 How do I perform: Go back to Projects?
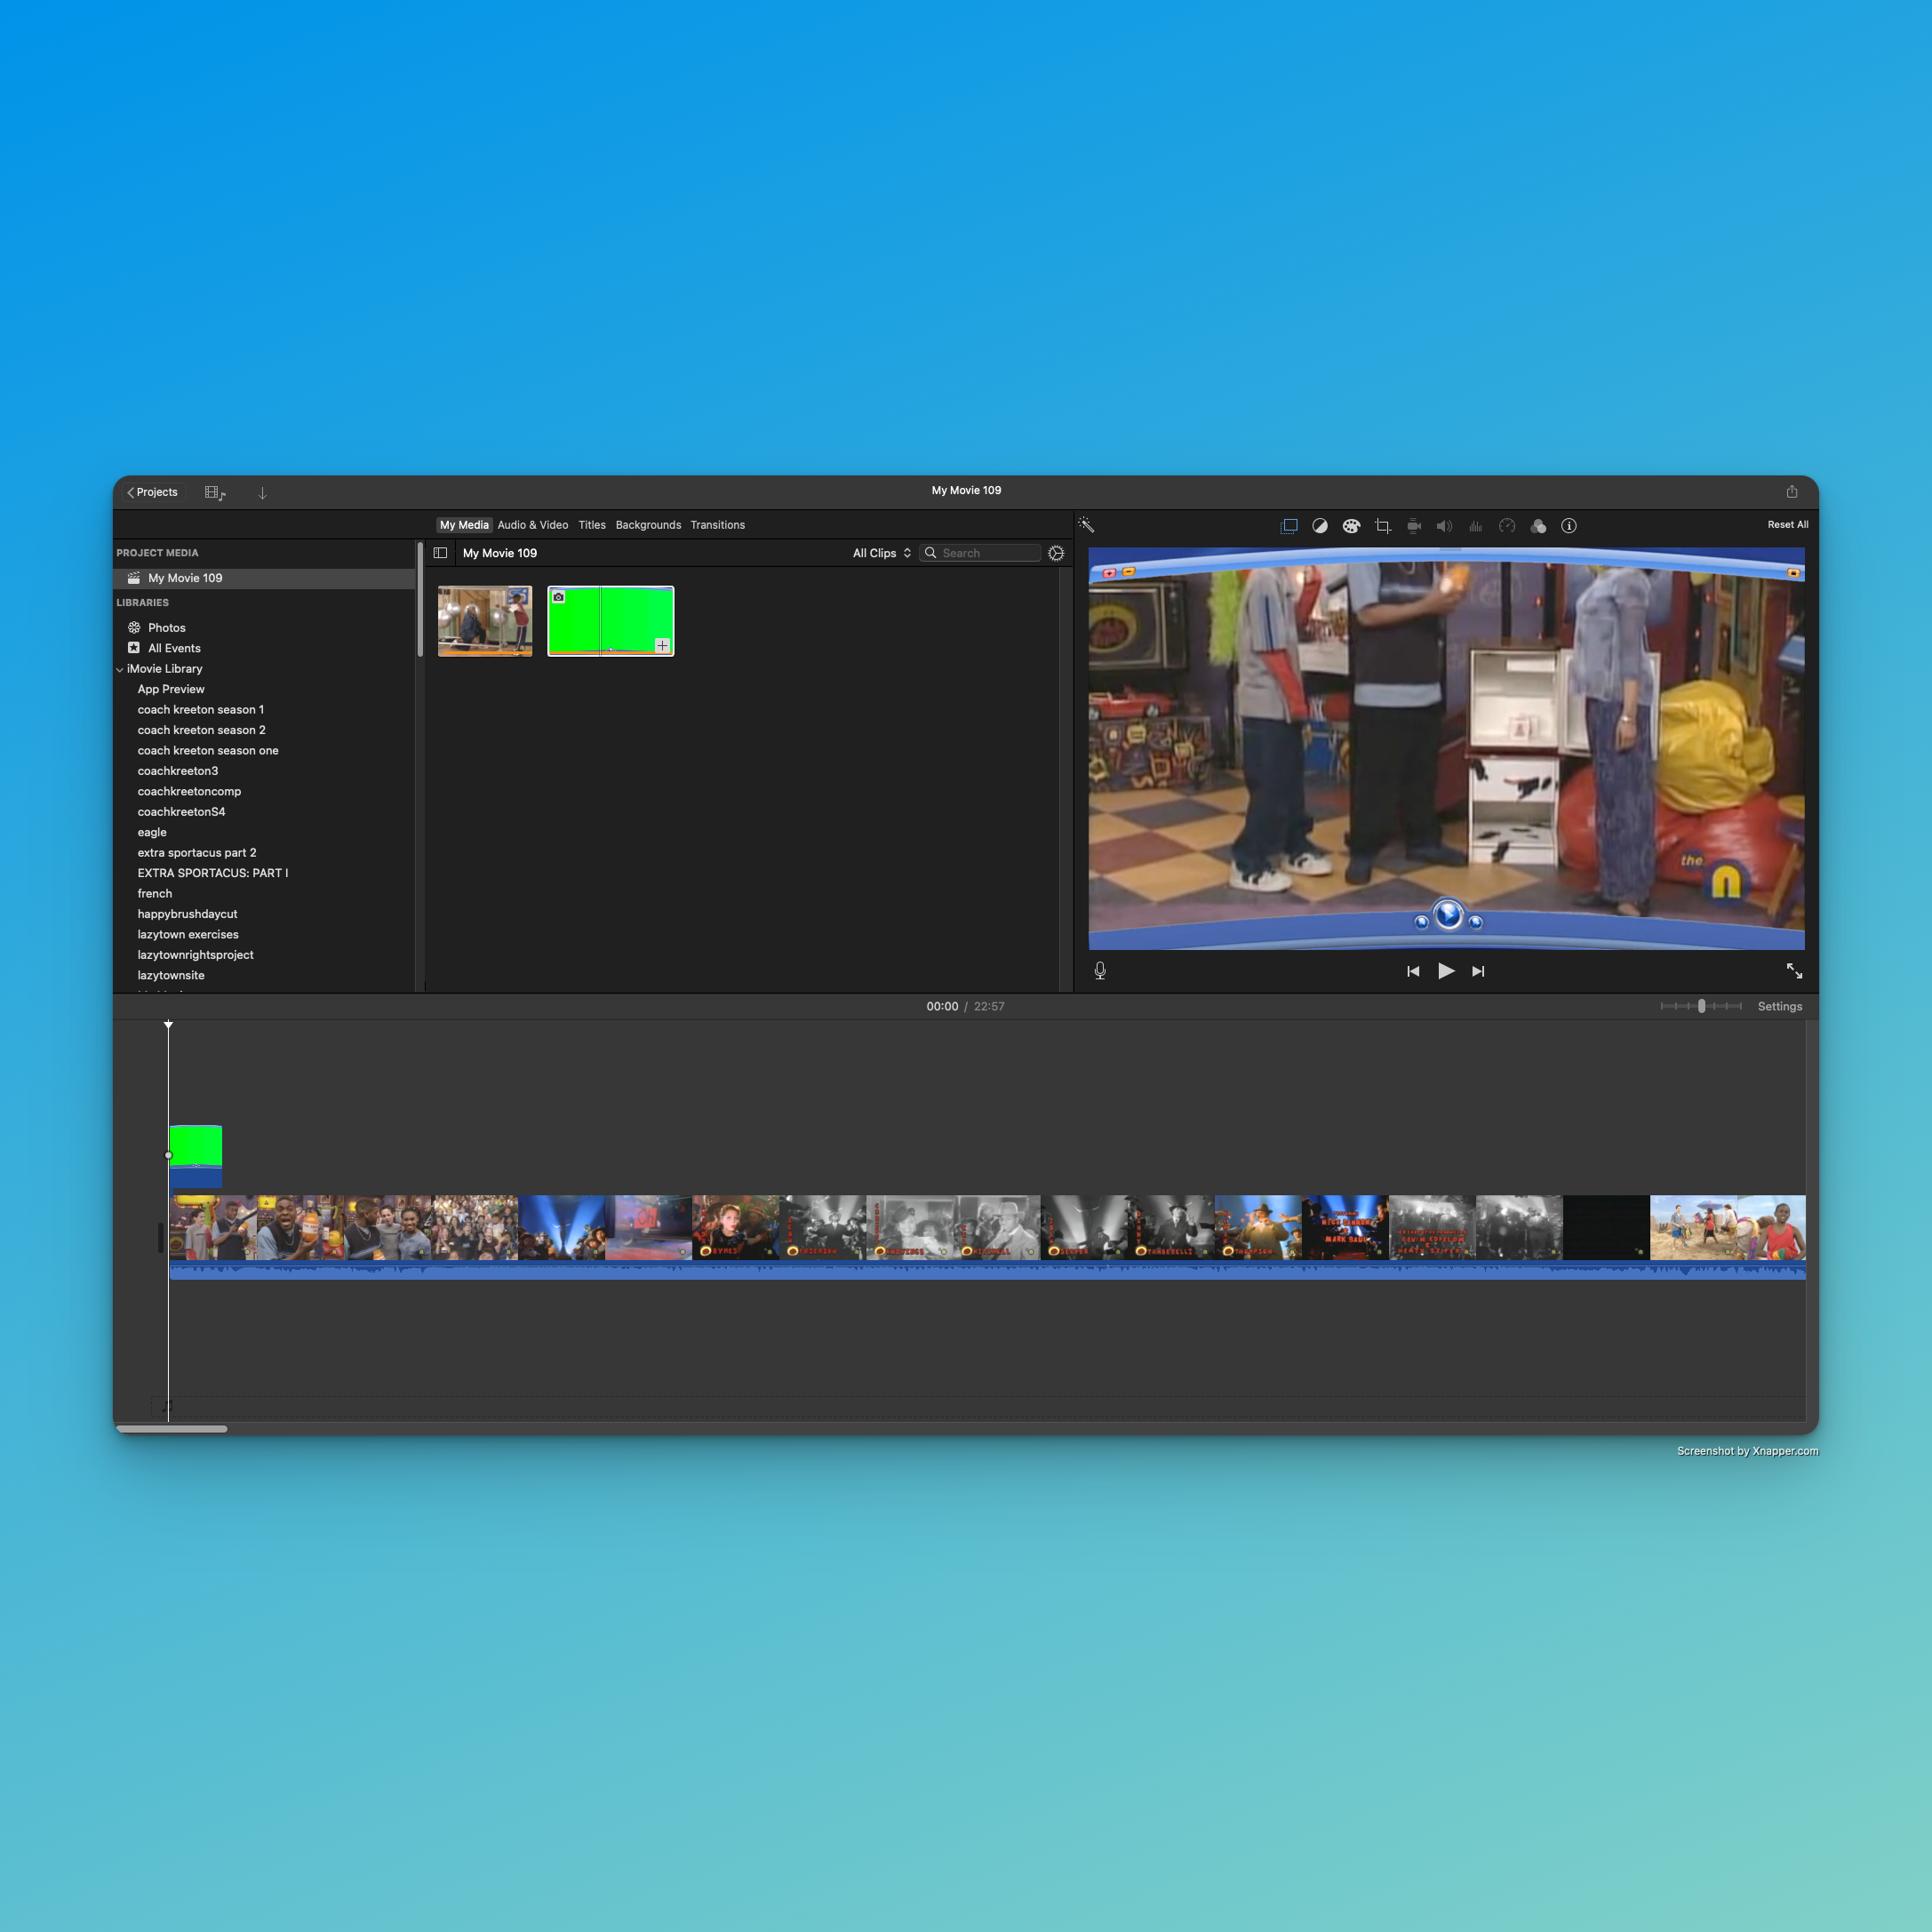(152, 492)
